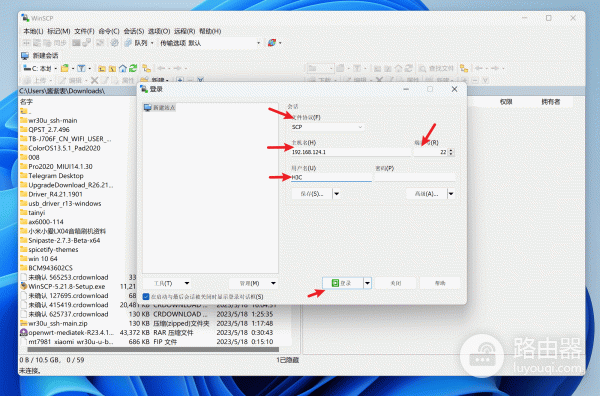Open the 工具(T) tools dropdown button

coord(167,284)
